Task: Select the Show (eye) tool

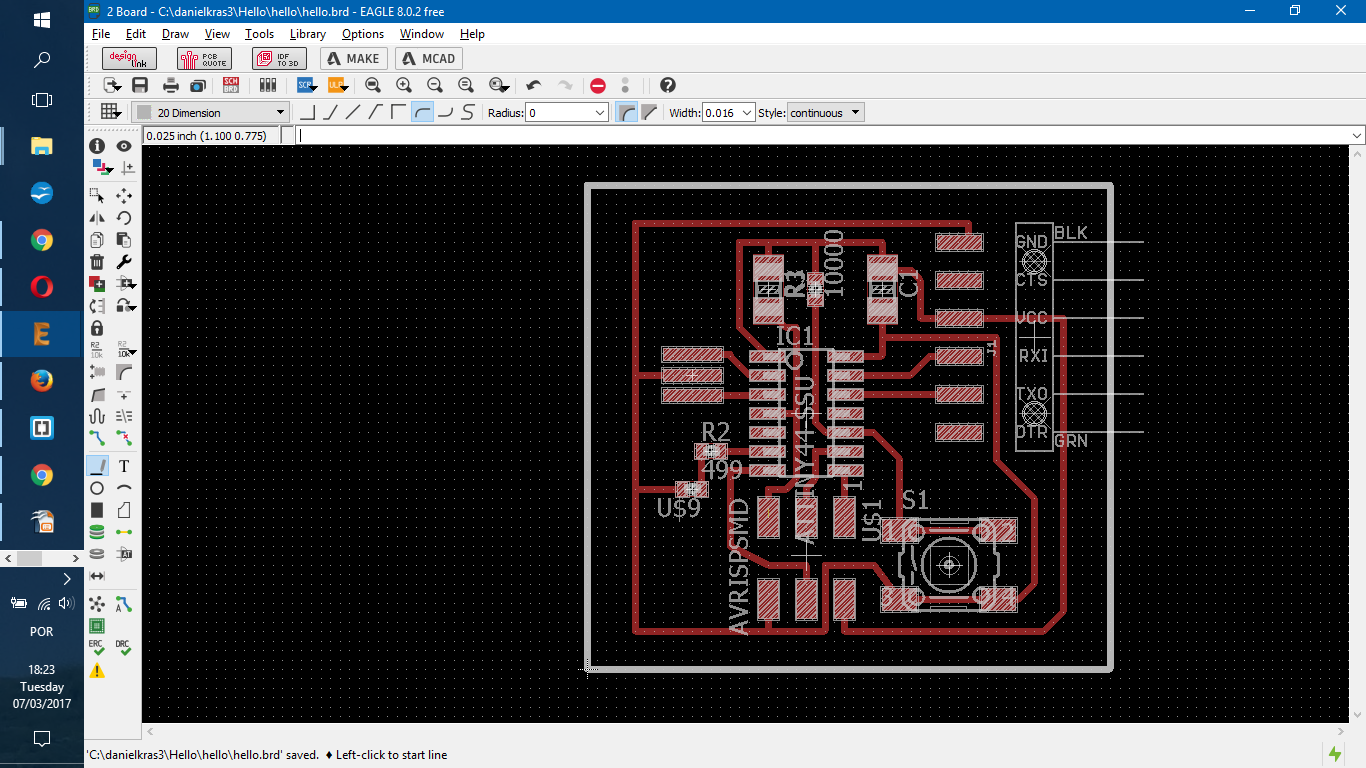Action: tap(124, 146)
